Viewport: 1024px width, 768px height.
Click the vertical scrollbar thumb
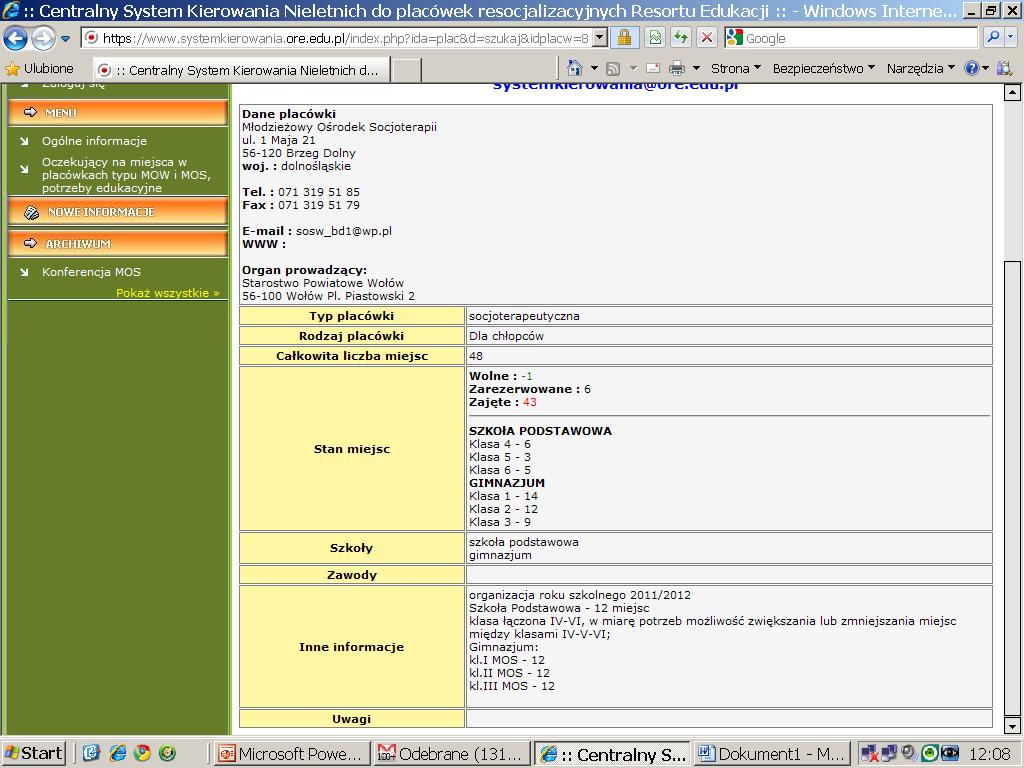(x=1012, y=488)
